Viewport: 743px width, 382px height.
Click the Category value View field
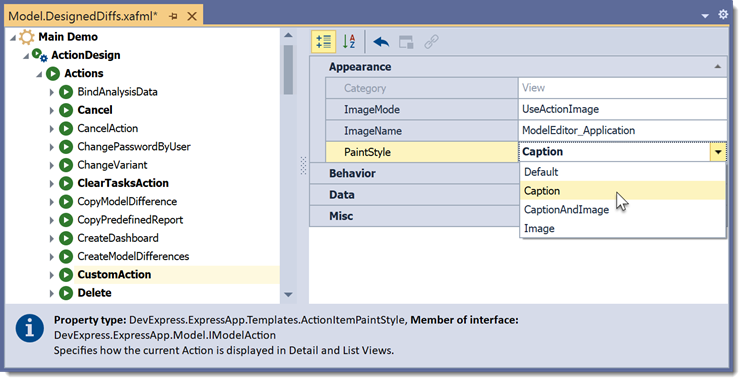click(x=623, y=88)
